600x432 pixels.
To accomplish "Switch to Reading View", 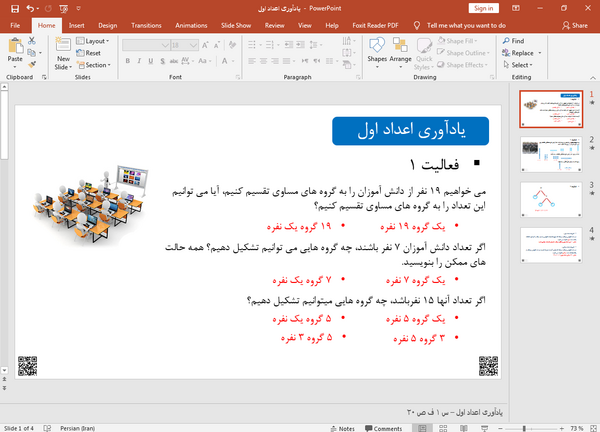I will (463, 428).
